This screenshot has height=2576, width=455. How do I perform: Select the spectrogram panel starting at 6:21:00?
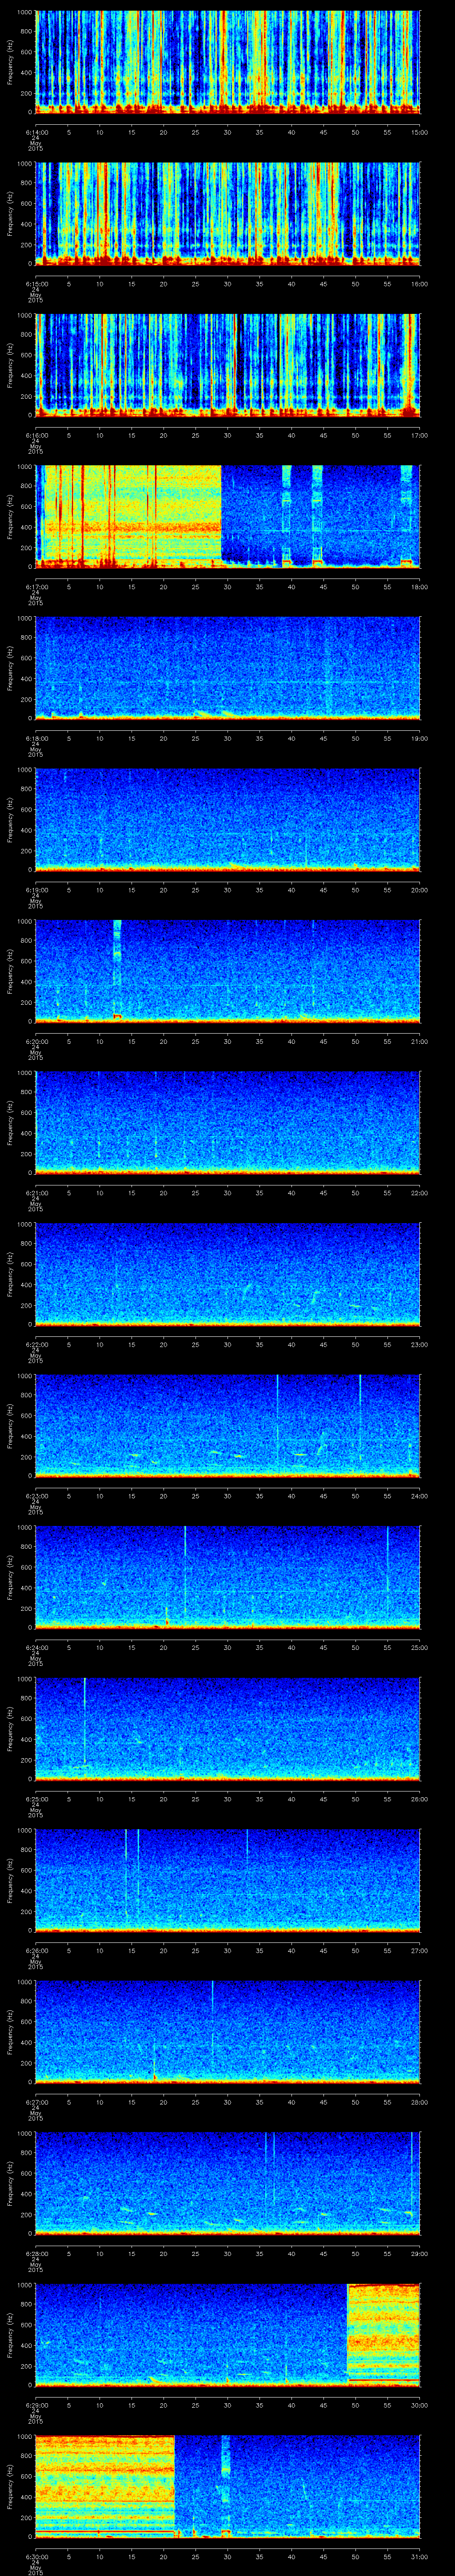(x=228, y=1122)
